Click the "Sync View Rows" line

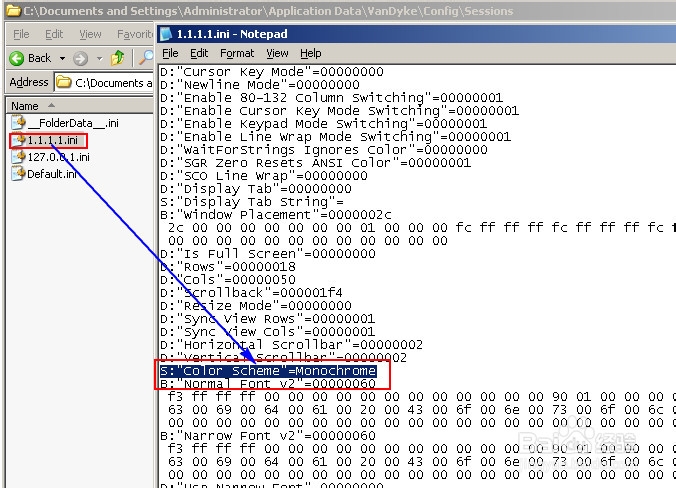click(x=267, y=319)
